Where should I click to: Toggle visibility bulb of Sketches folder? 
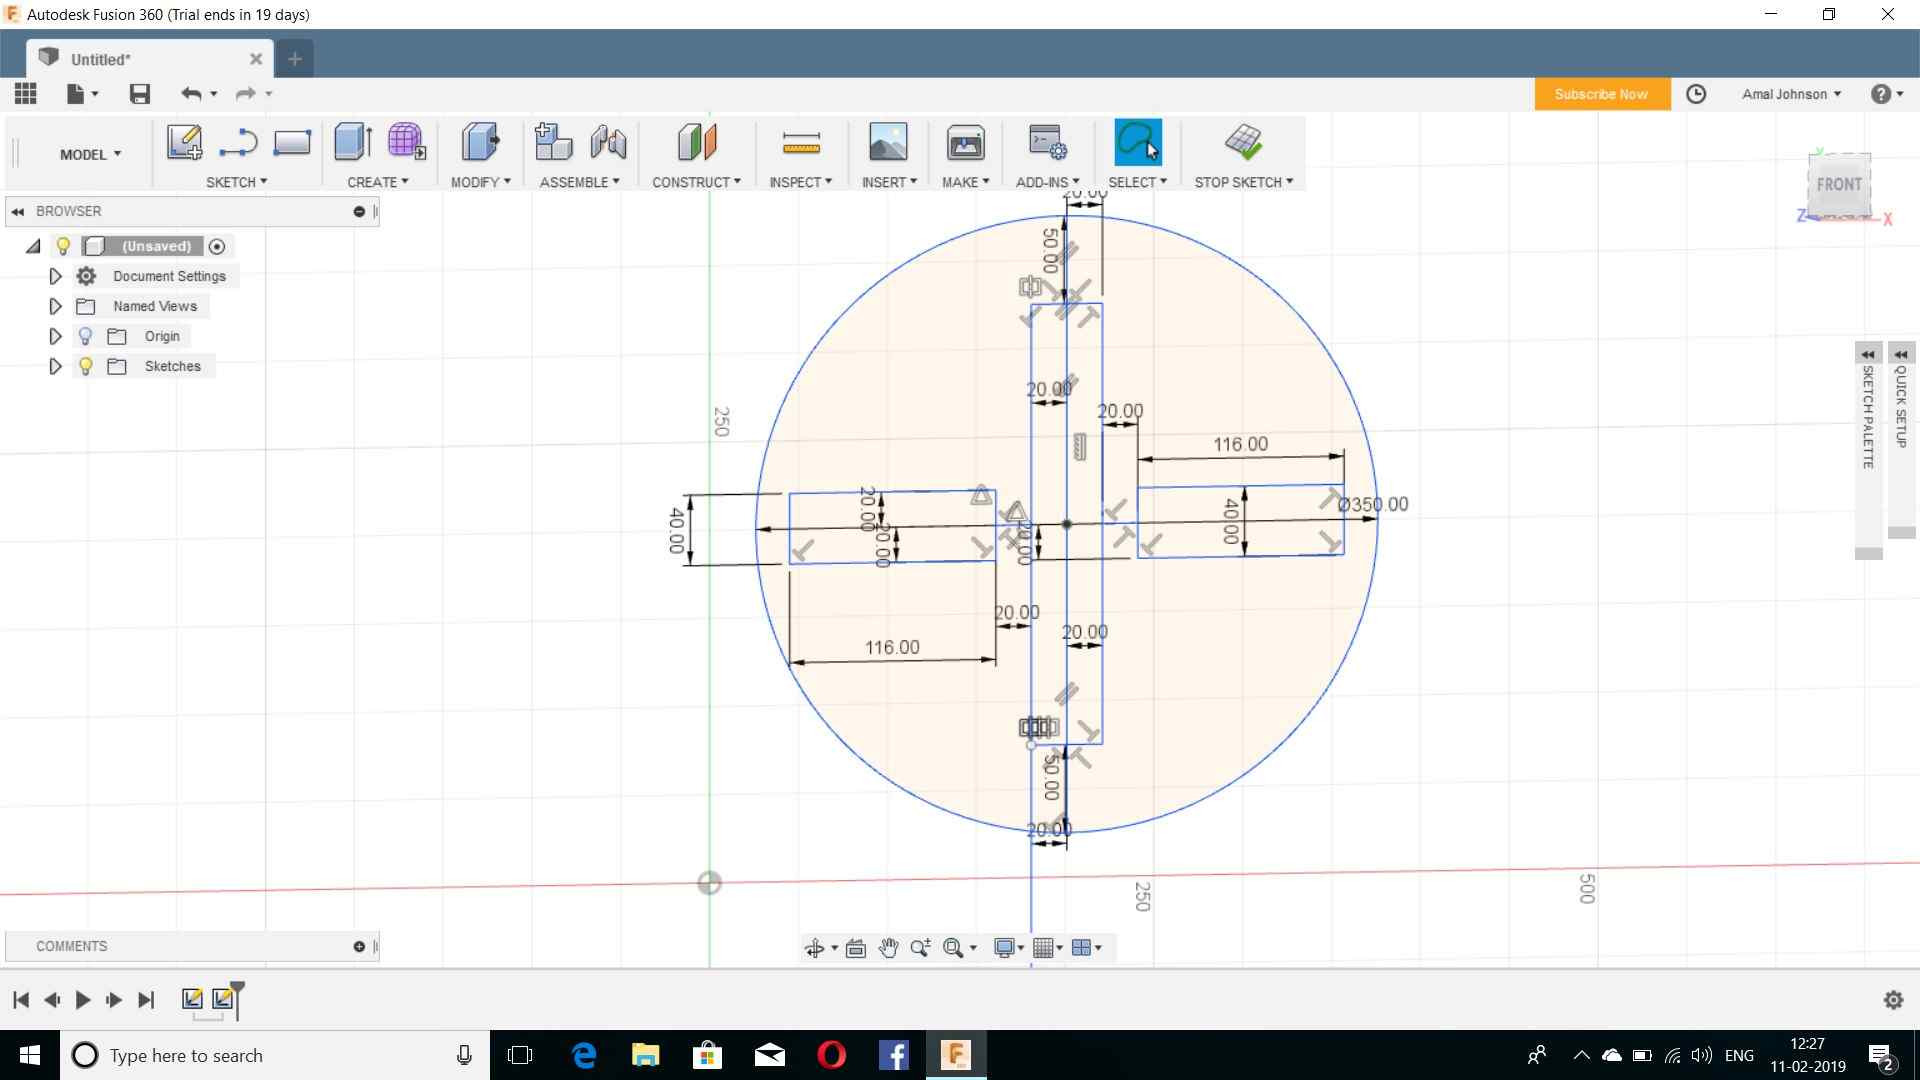tap(86, 366)
